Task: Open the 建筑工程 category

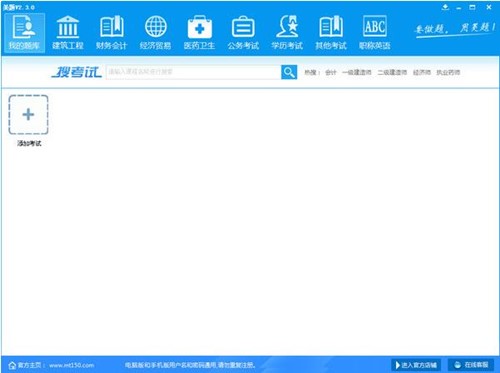Action: pos(68,33)
